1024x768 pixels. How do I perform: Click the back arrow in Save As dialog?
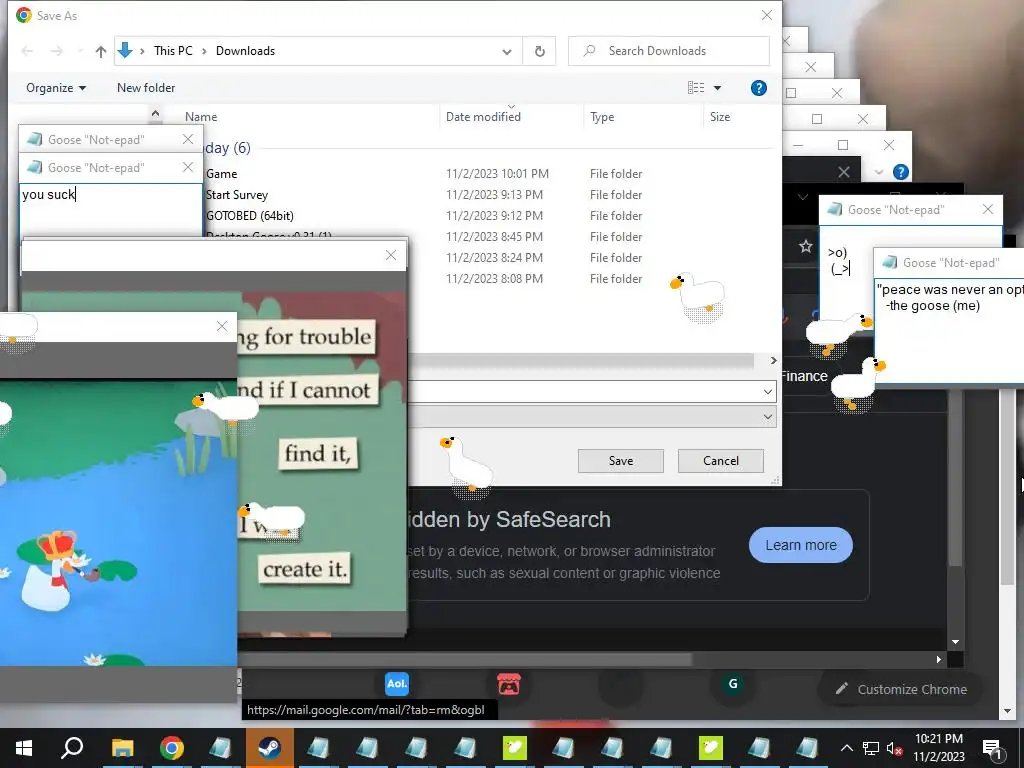27,51
